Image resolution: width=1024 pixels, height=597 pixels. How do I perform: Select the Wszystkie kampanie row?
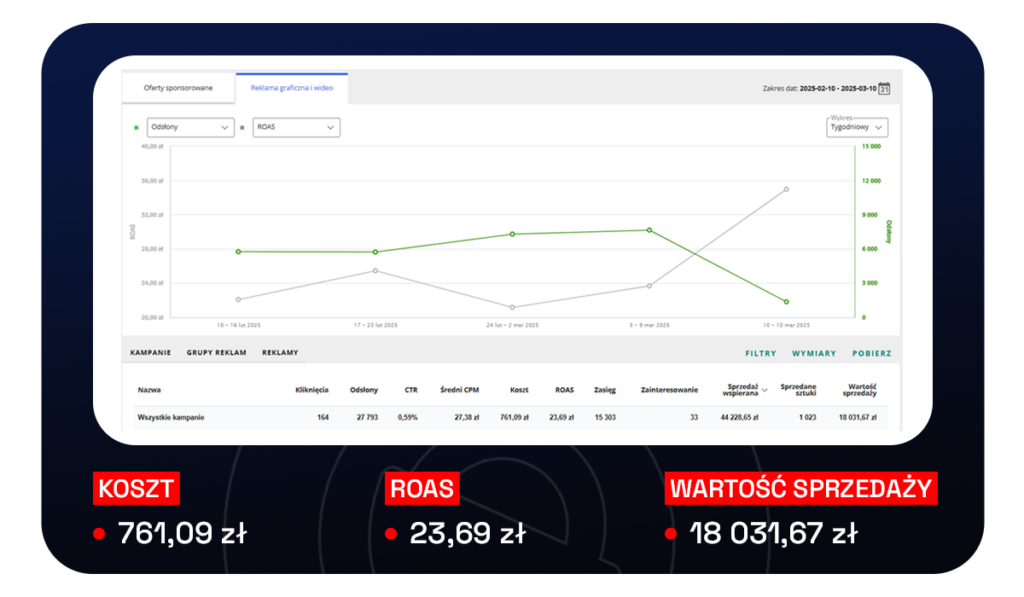(x=171, y=417)
